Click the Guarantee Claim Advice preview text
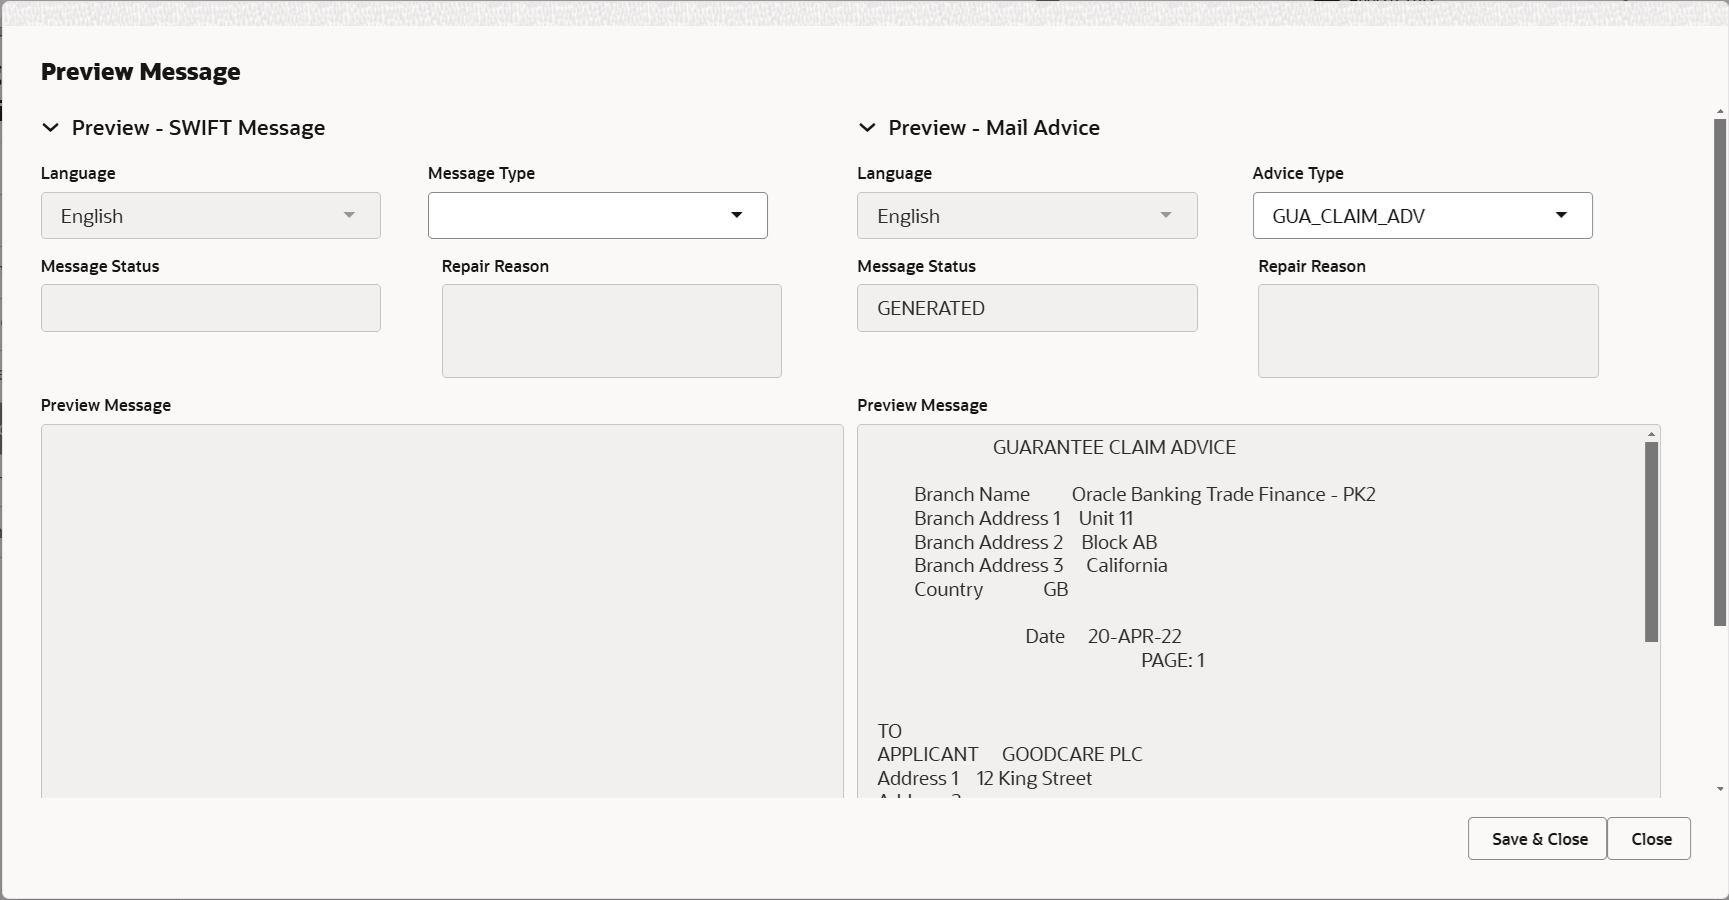The width and height of the screenshot is (1729, 900). pyautogui.click(x=1113, y=447)
